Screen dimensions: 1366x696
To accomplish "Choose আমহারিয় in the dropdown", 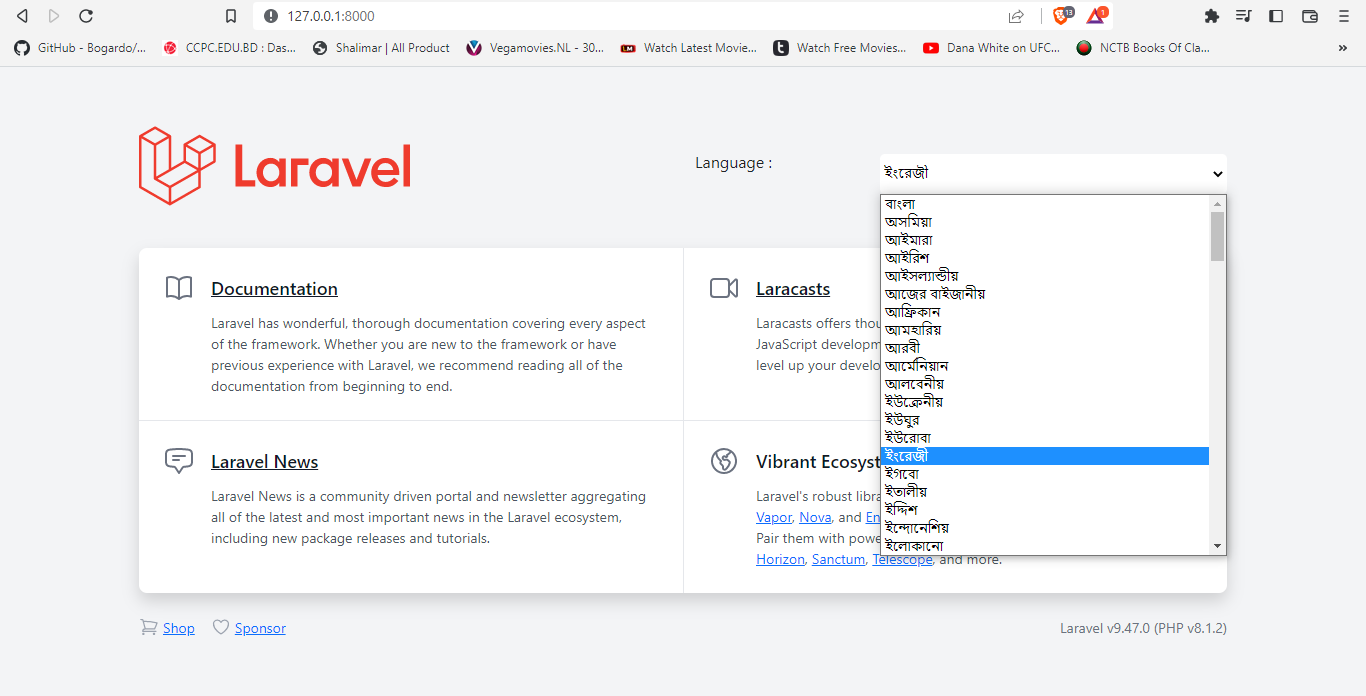I will coord(1045,330).
